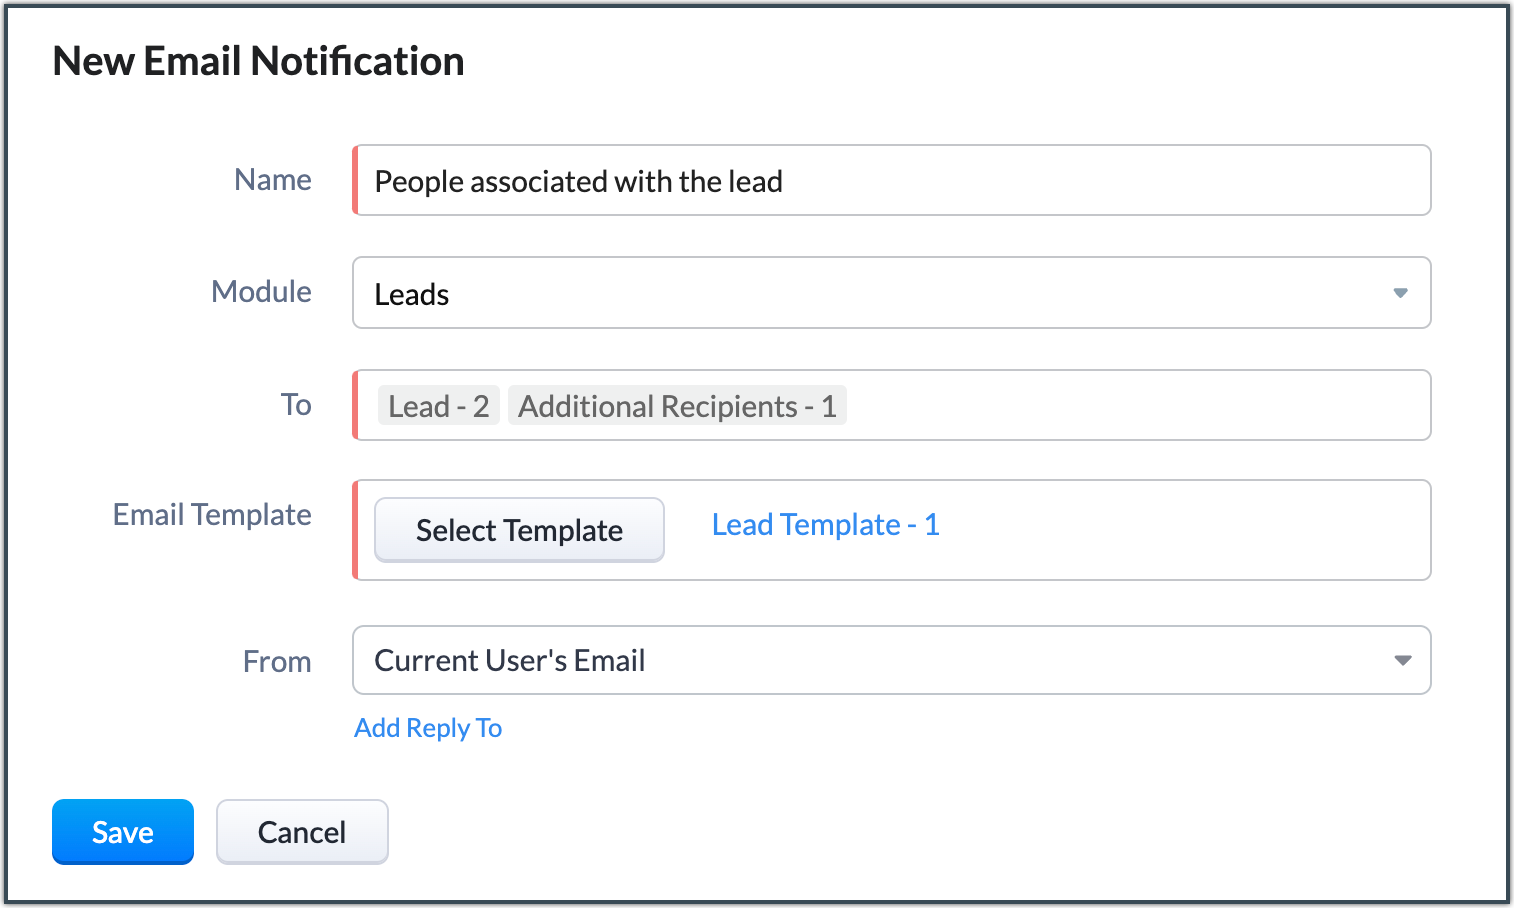Click the Name field label
The width and height of the screenshot is (1514, 908).
(273, 180)
